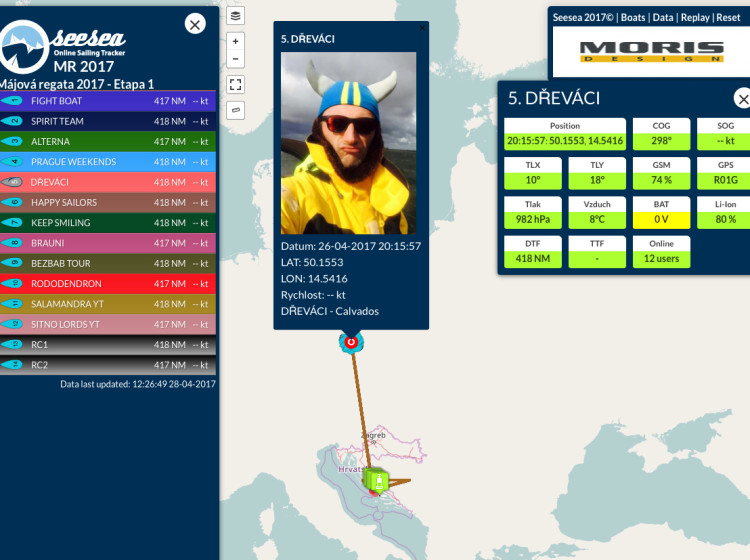
Task: Select BRAUNI row name
Action: 47,243
